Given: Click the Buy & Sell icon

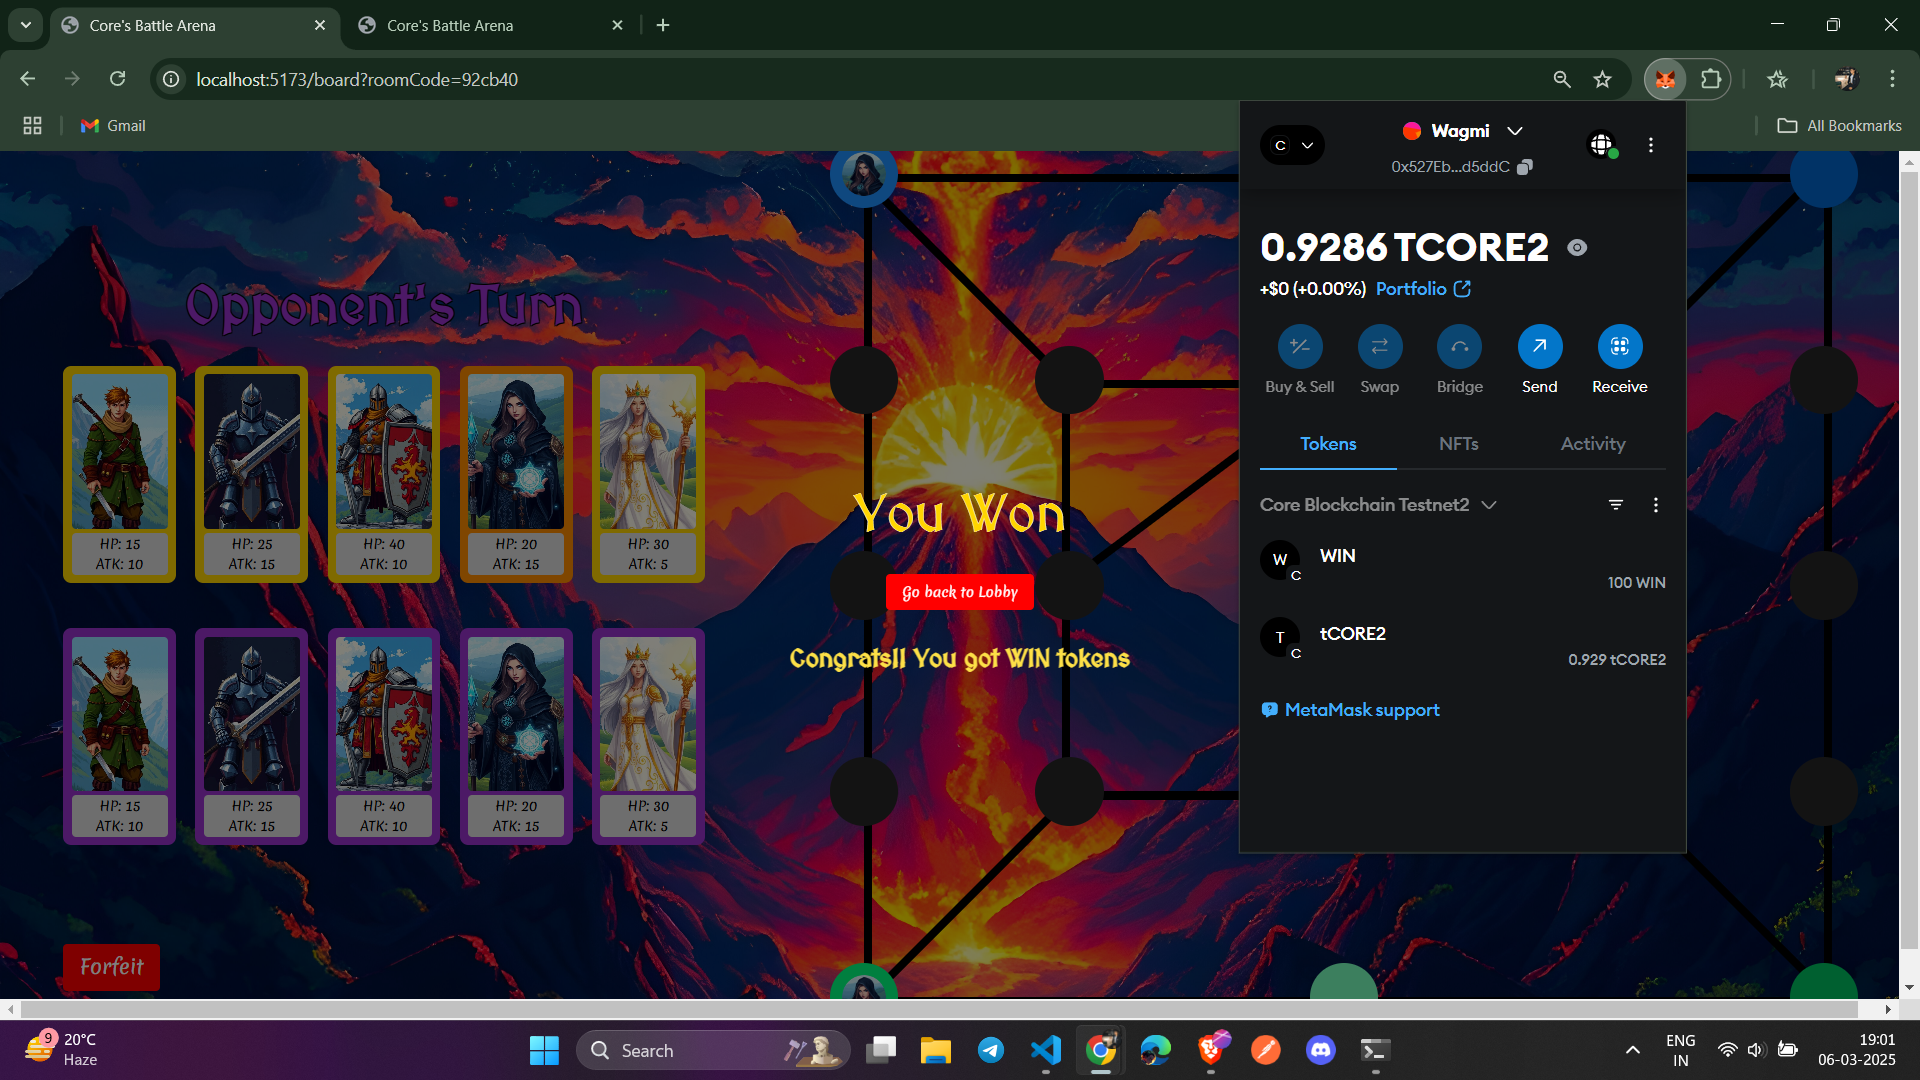Looking at the screenshot, I should 1300,347.
